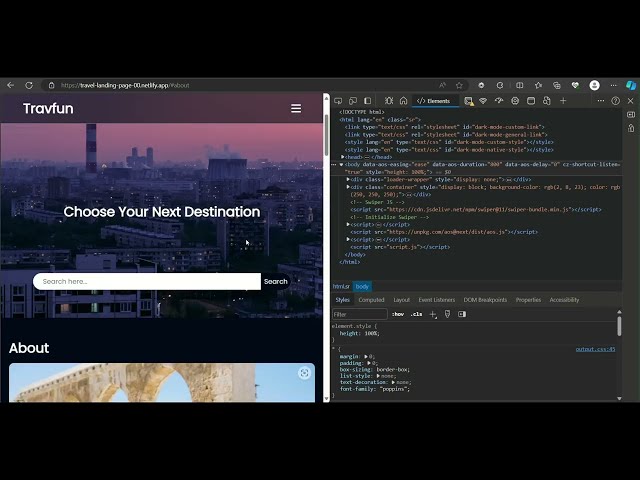Select the body breadcrumb
The height and width of the screenshot is (480, 640).
coord(362,287)
